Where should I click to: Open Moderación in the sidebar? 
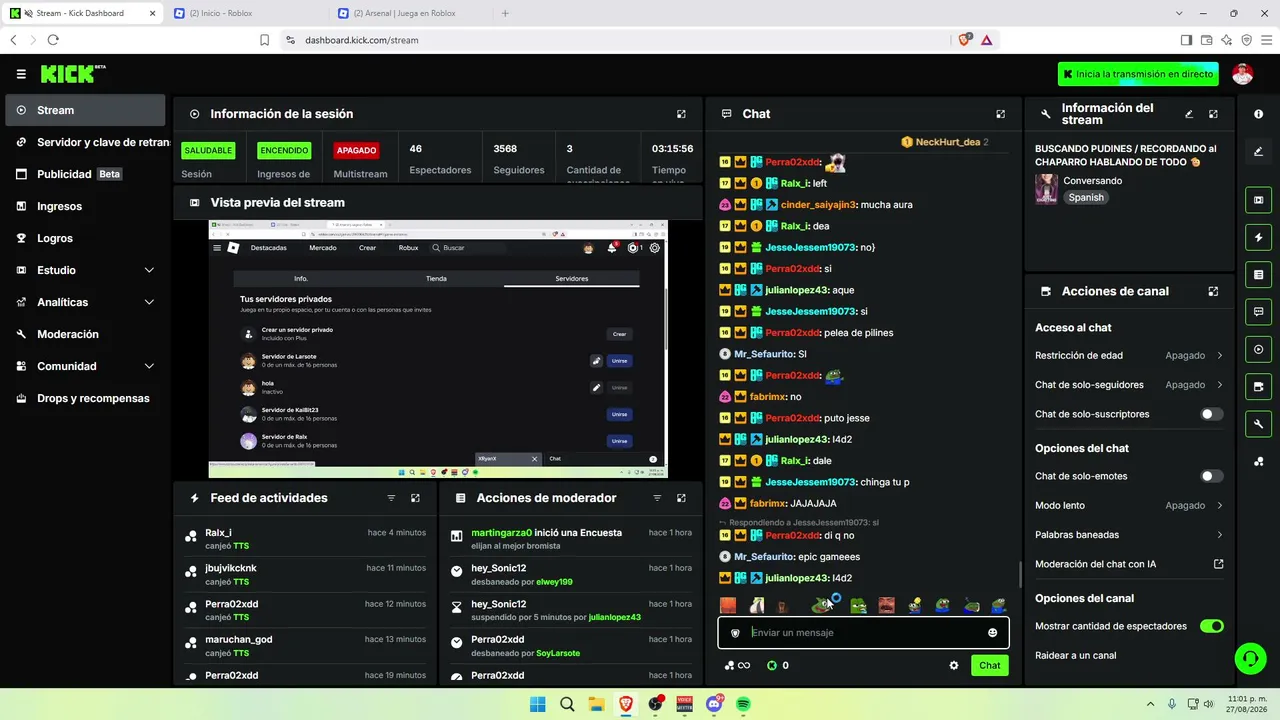pos(85,334)
